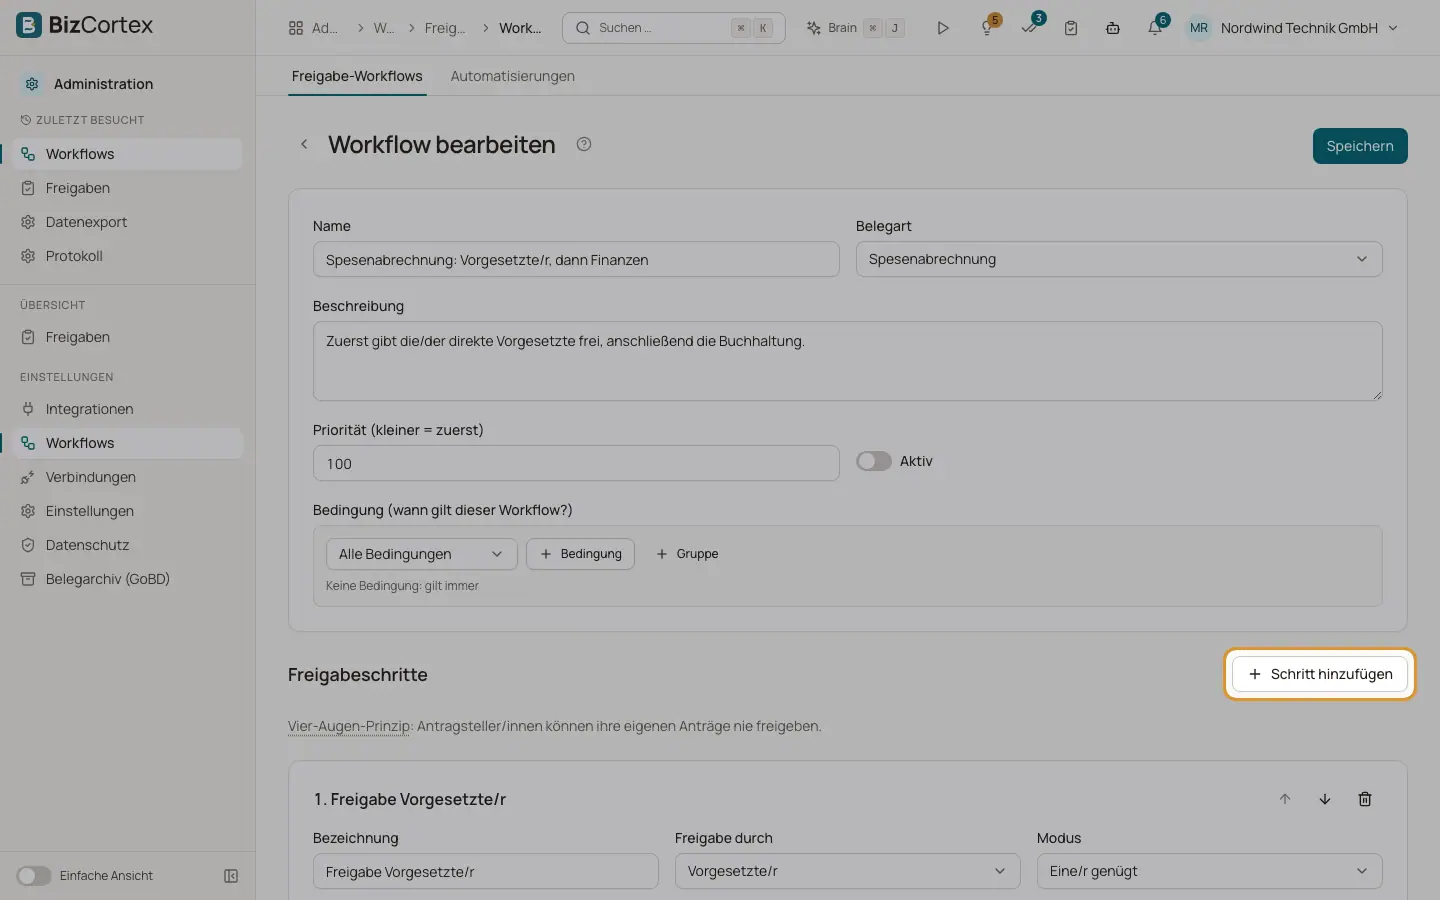Add a condition group with Gruppe

687,554
